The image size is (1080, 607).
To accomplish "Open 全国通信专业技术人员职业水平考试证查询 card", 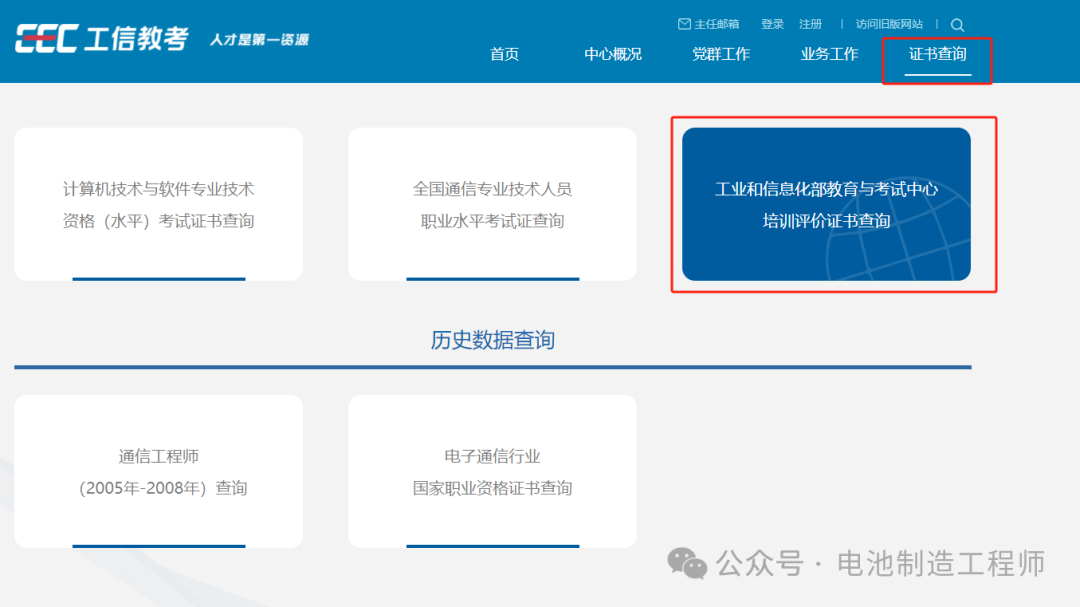I will pyautogui.click(x=492, y=204).
